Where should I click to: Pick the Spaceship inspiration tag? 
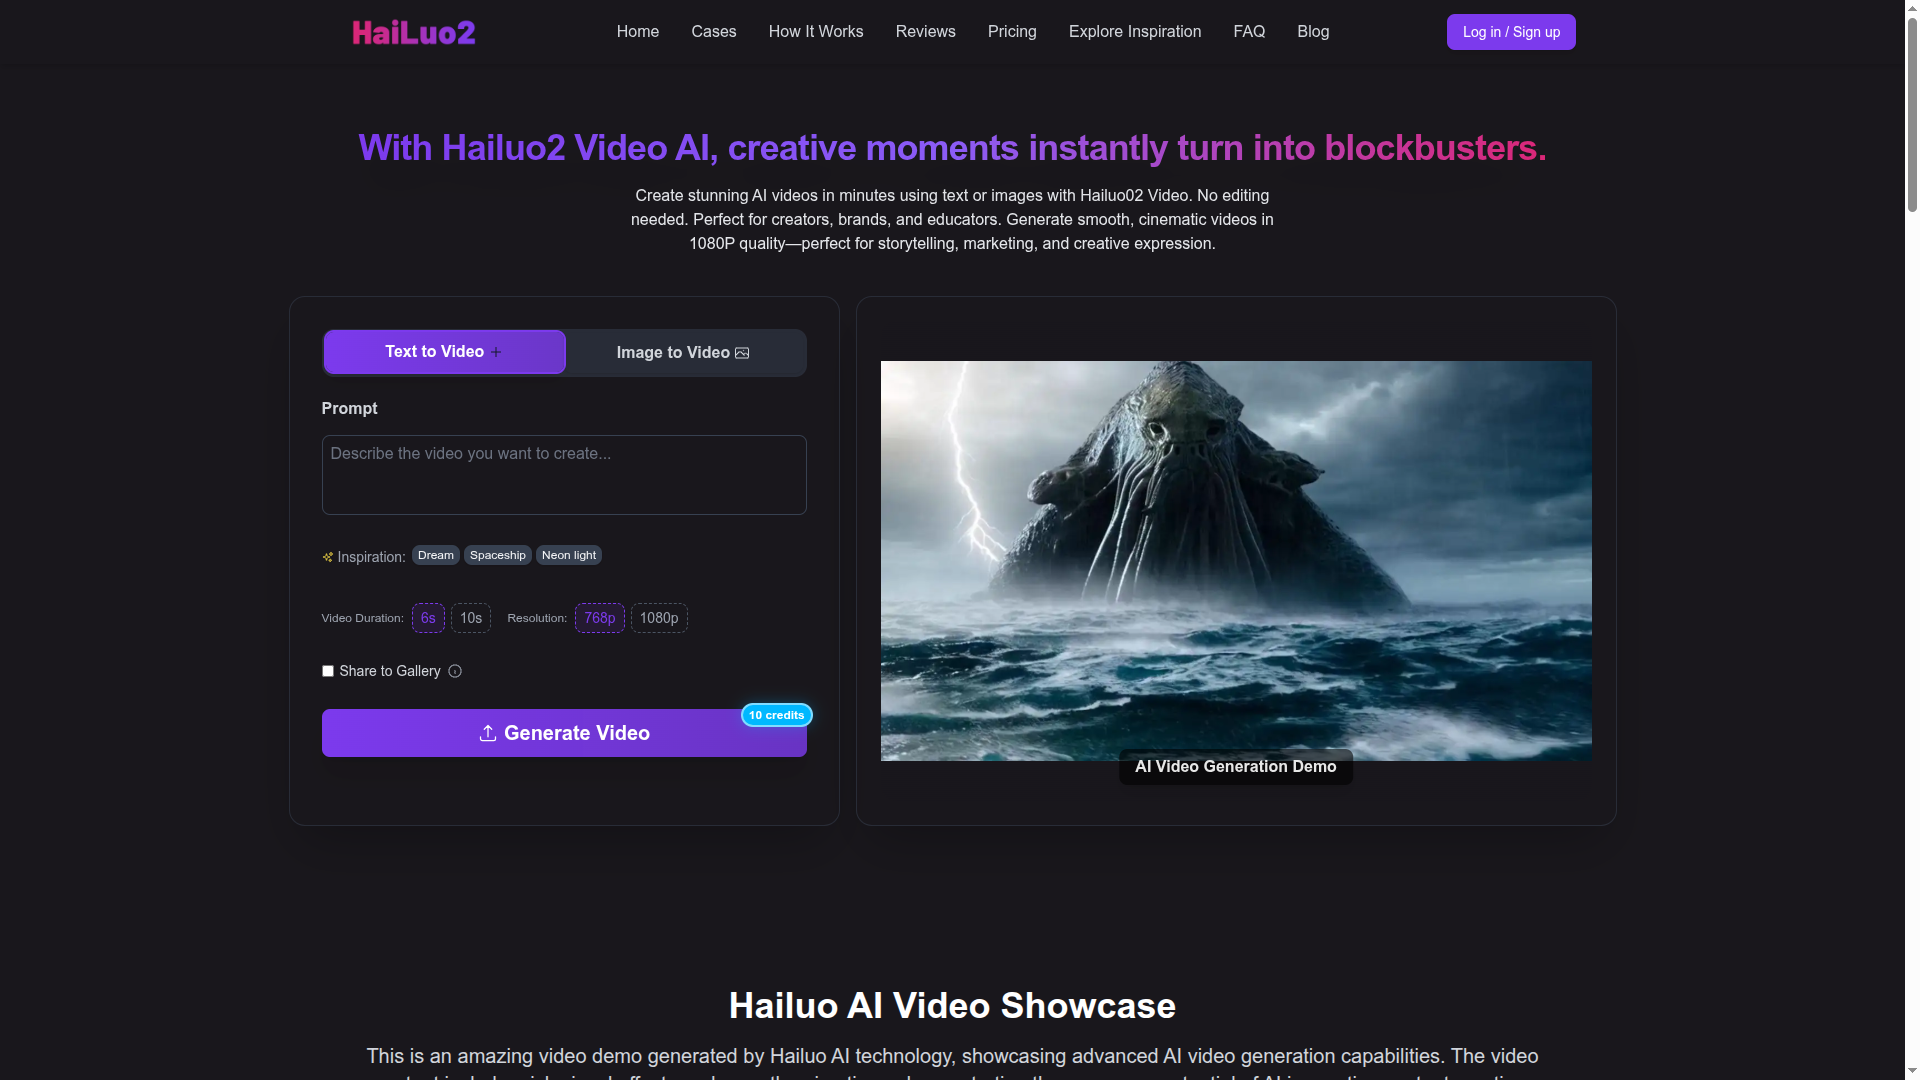click(498, 555)
